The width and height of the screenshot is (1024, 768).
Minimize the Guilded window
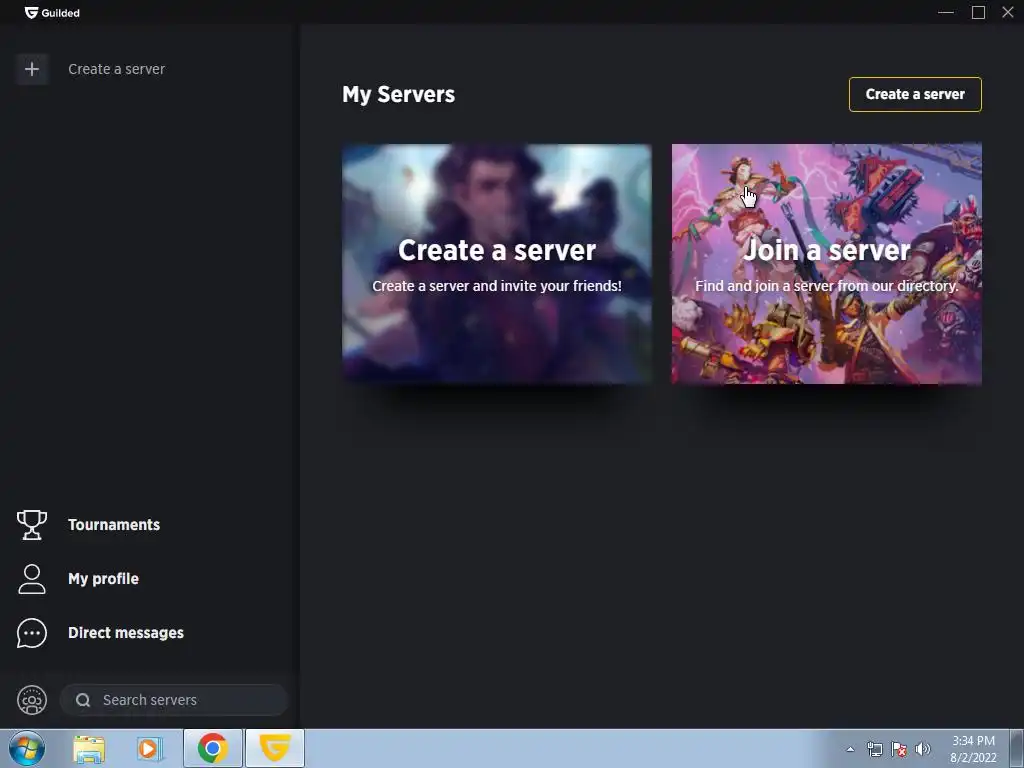coord(946,12)
